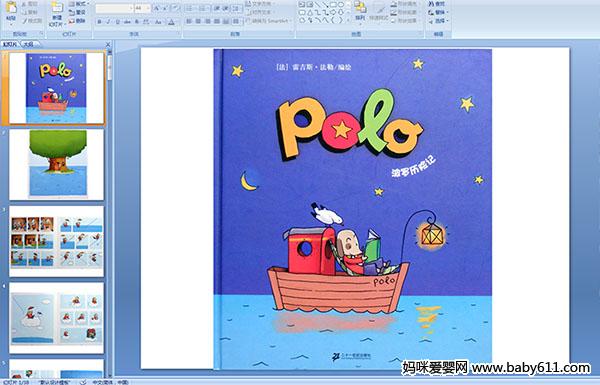Select the oval shape in the gallery
600x385 pixels.
point(341,5)
